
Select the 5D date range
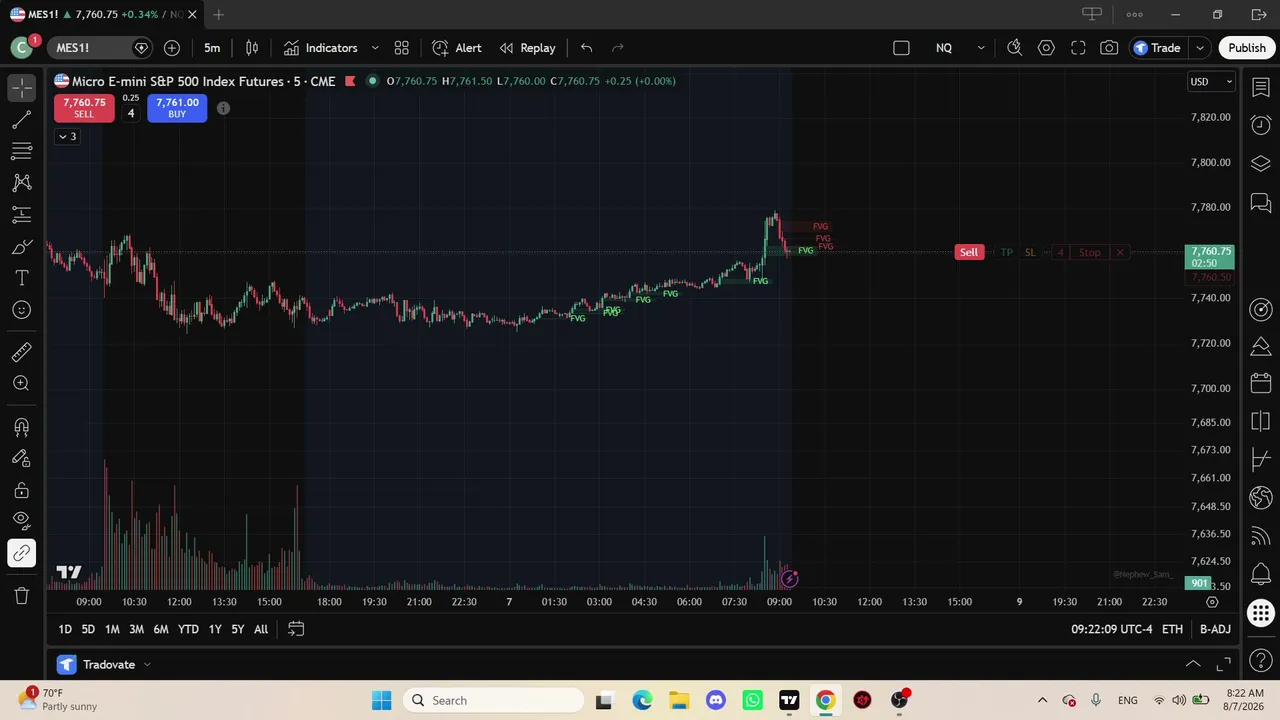tap(88, 629)
